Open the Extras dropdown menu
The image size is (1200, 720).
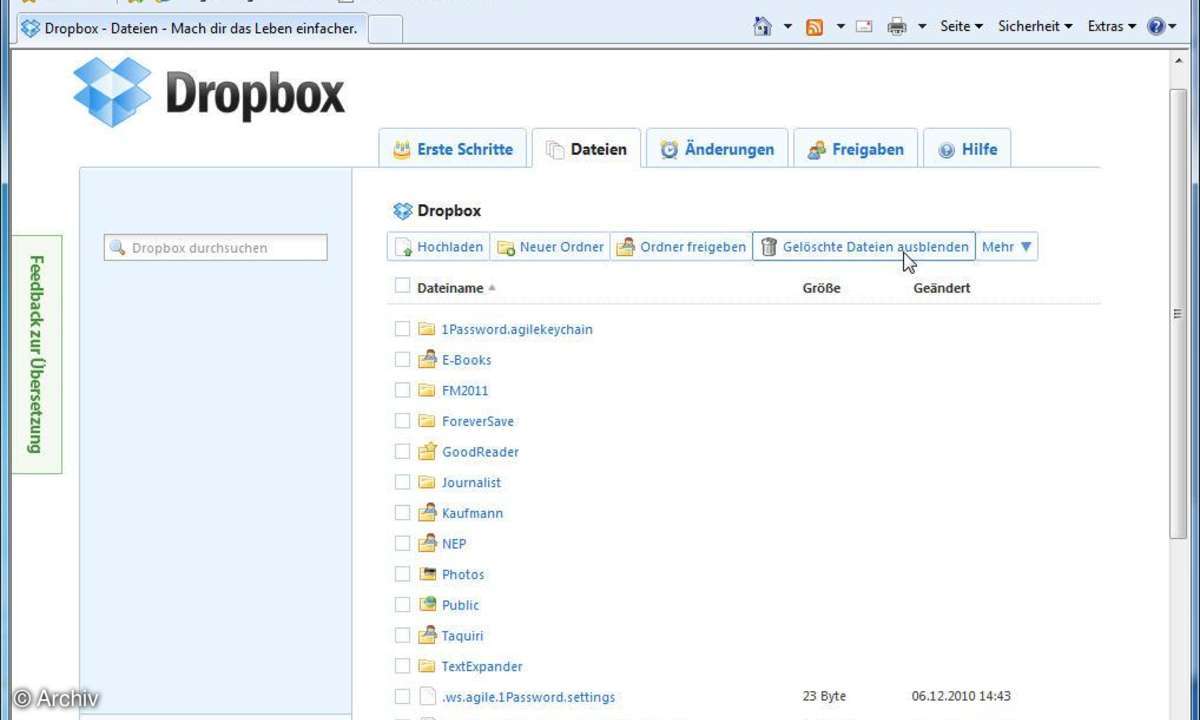[x=1112, y=27]
